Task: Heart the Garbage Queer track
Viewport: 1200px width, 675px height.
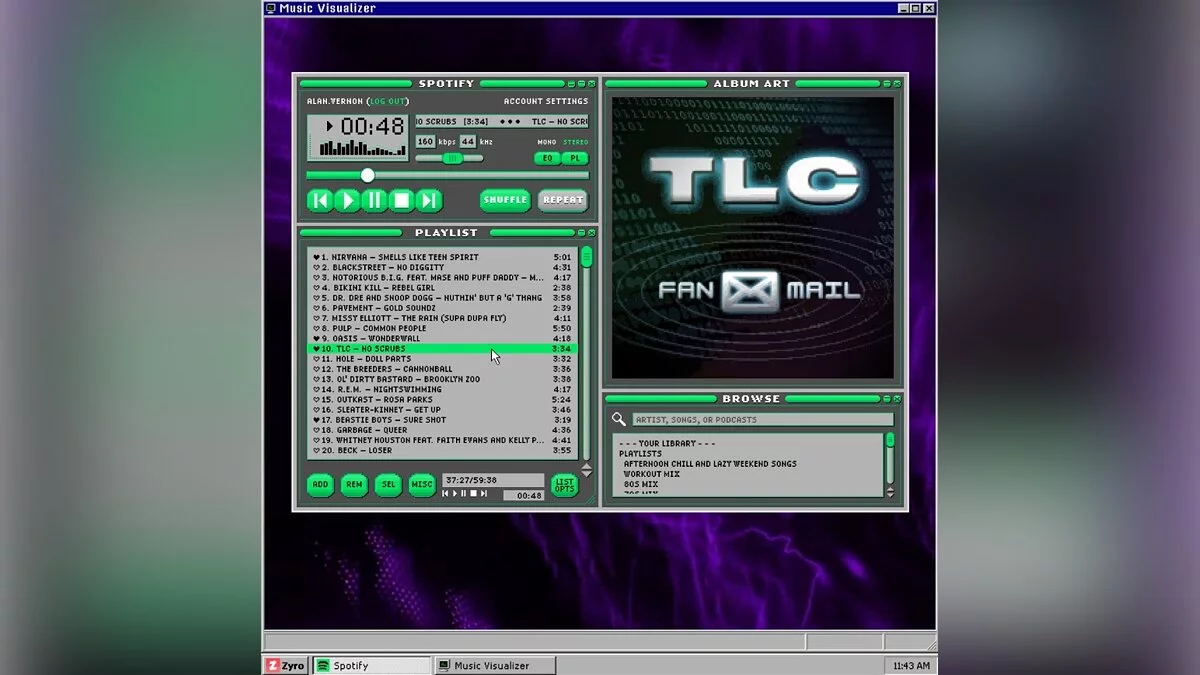Action: tap(316, 430)
